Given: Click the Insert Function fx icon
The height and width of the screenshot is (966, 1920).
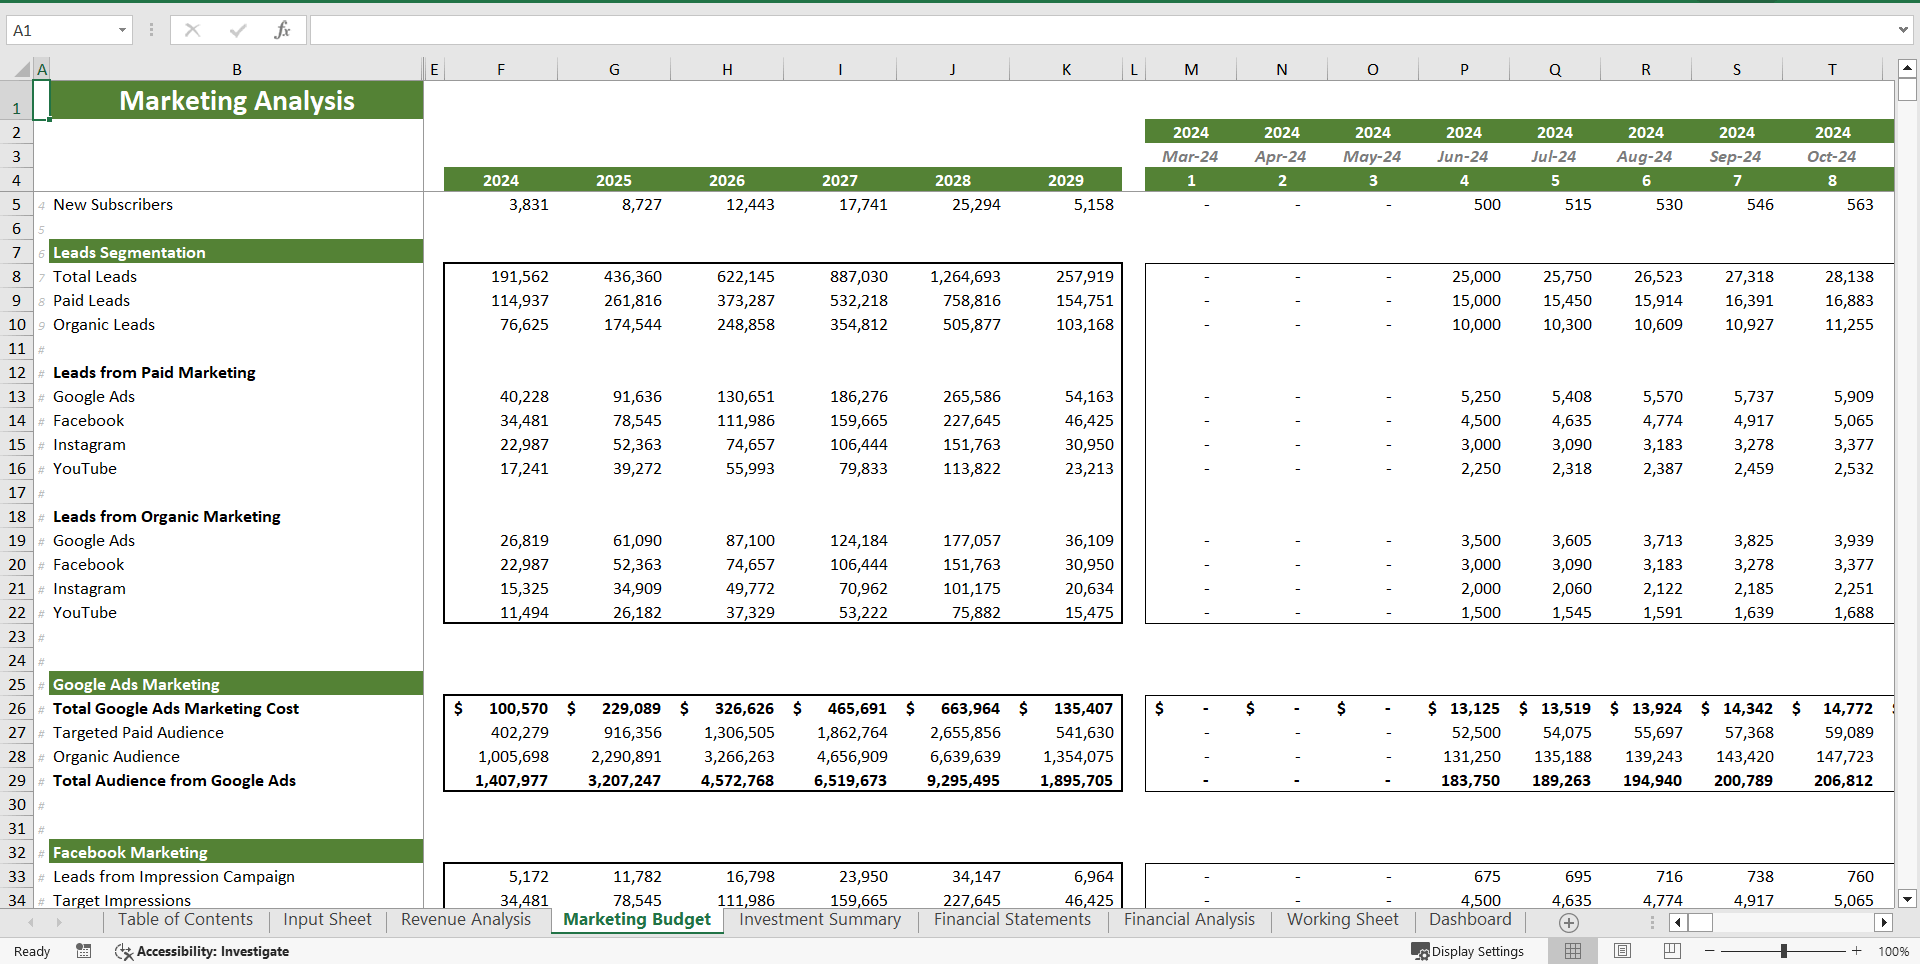Looking at the screenshot, I should click(x=282, y=30).
